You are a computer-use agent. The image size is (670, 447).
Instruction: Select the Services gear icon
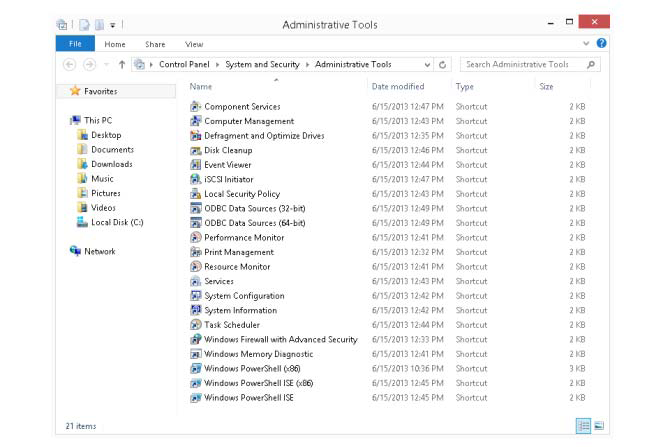click(196, 281)
